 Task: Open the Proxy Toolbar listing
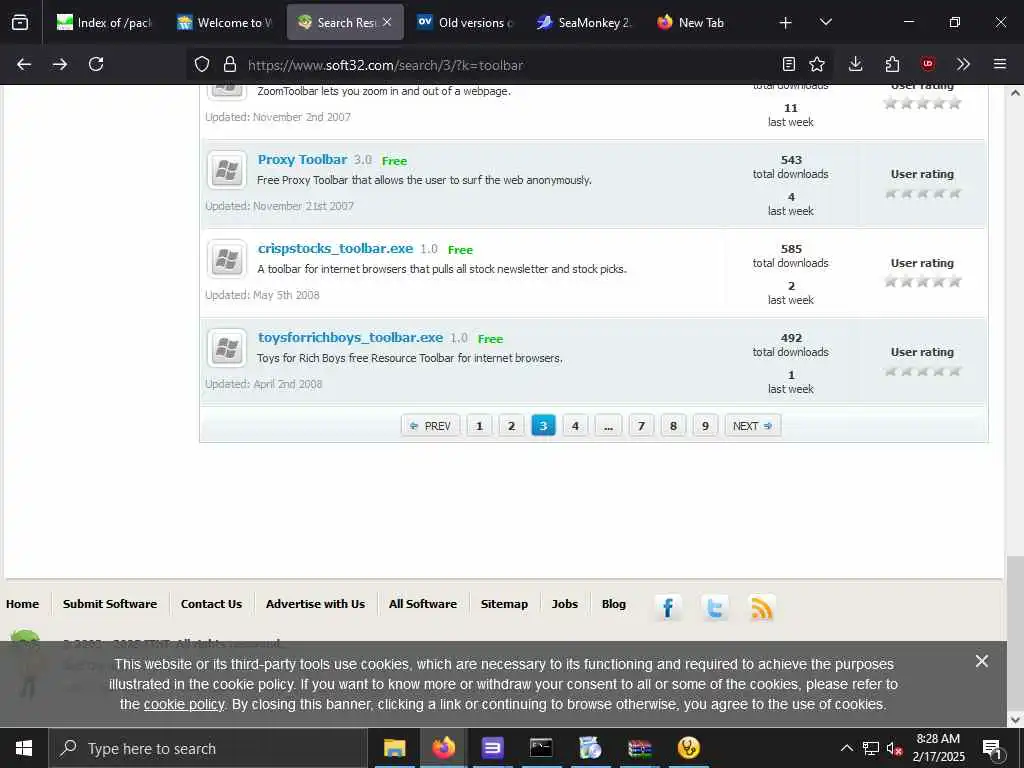click(302, 159)
